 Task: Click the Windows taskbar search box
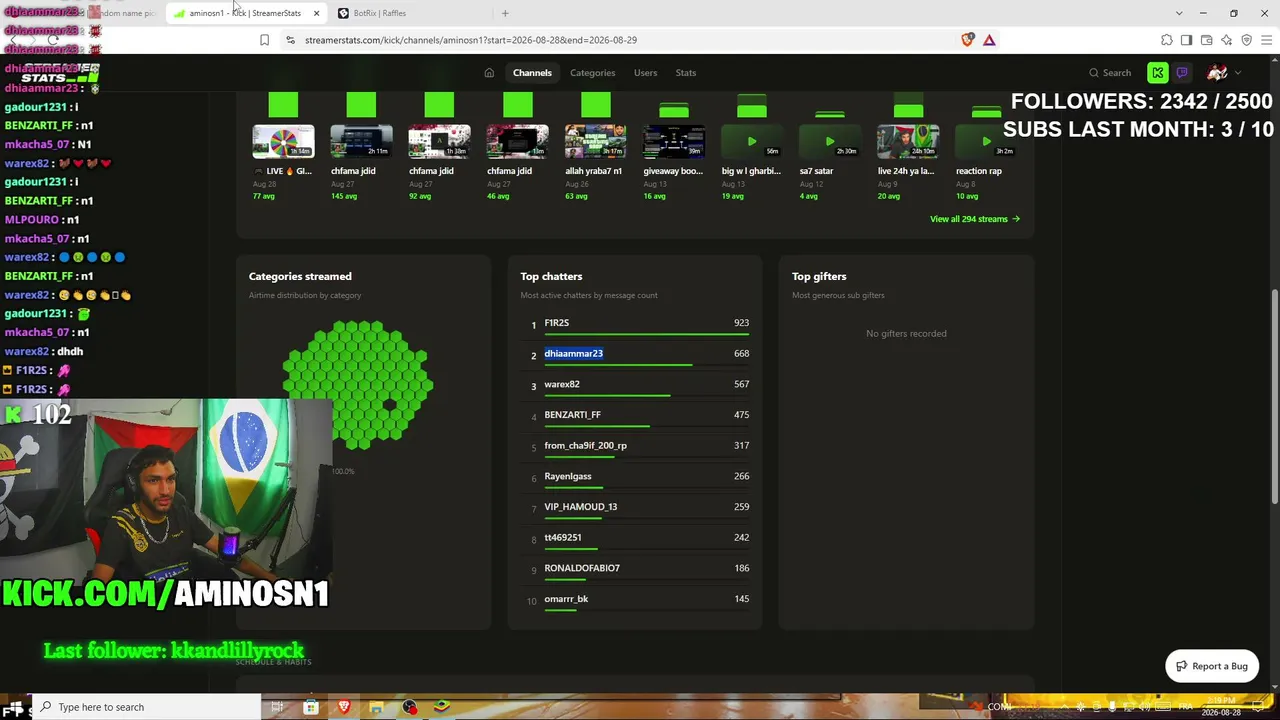pos(145,707)
